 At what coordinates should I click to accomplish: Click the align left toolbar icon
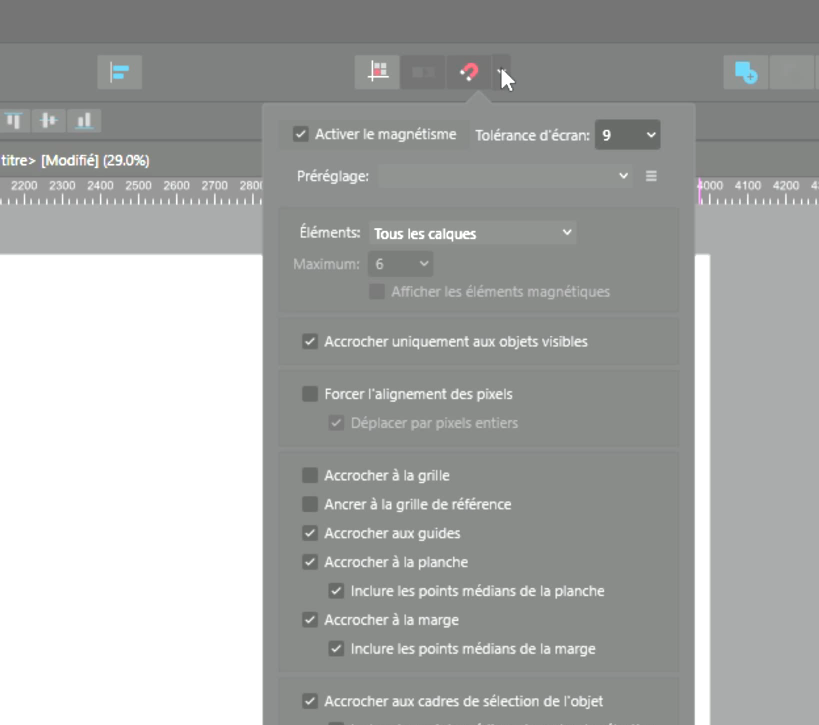click(120, 72)
